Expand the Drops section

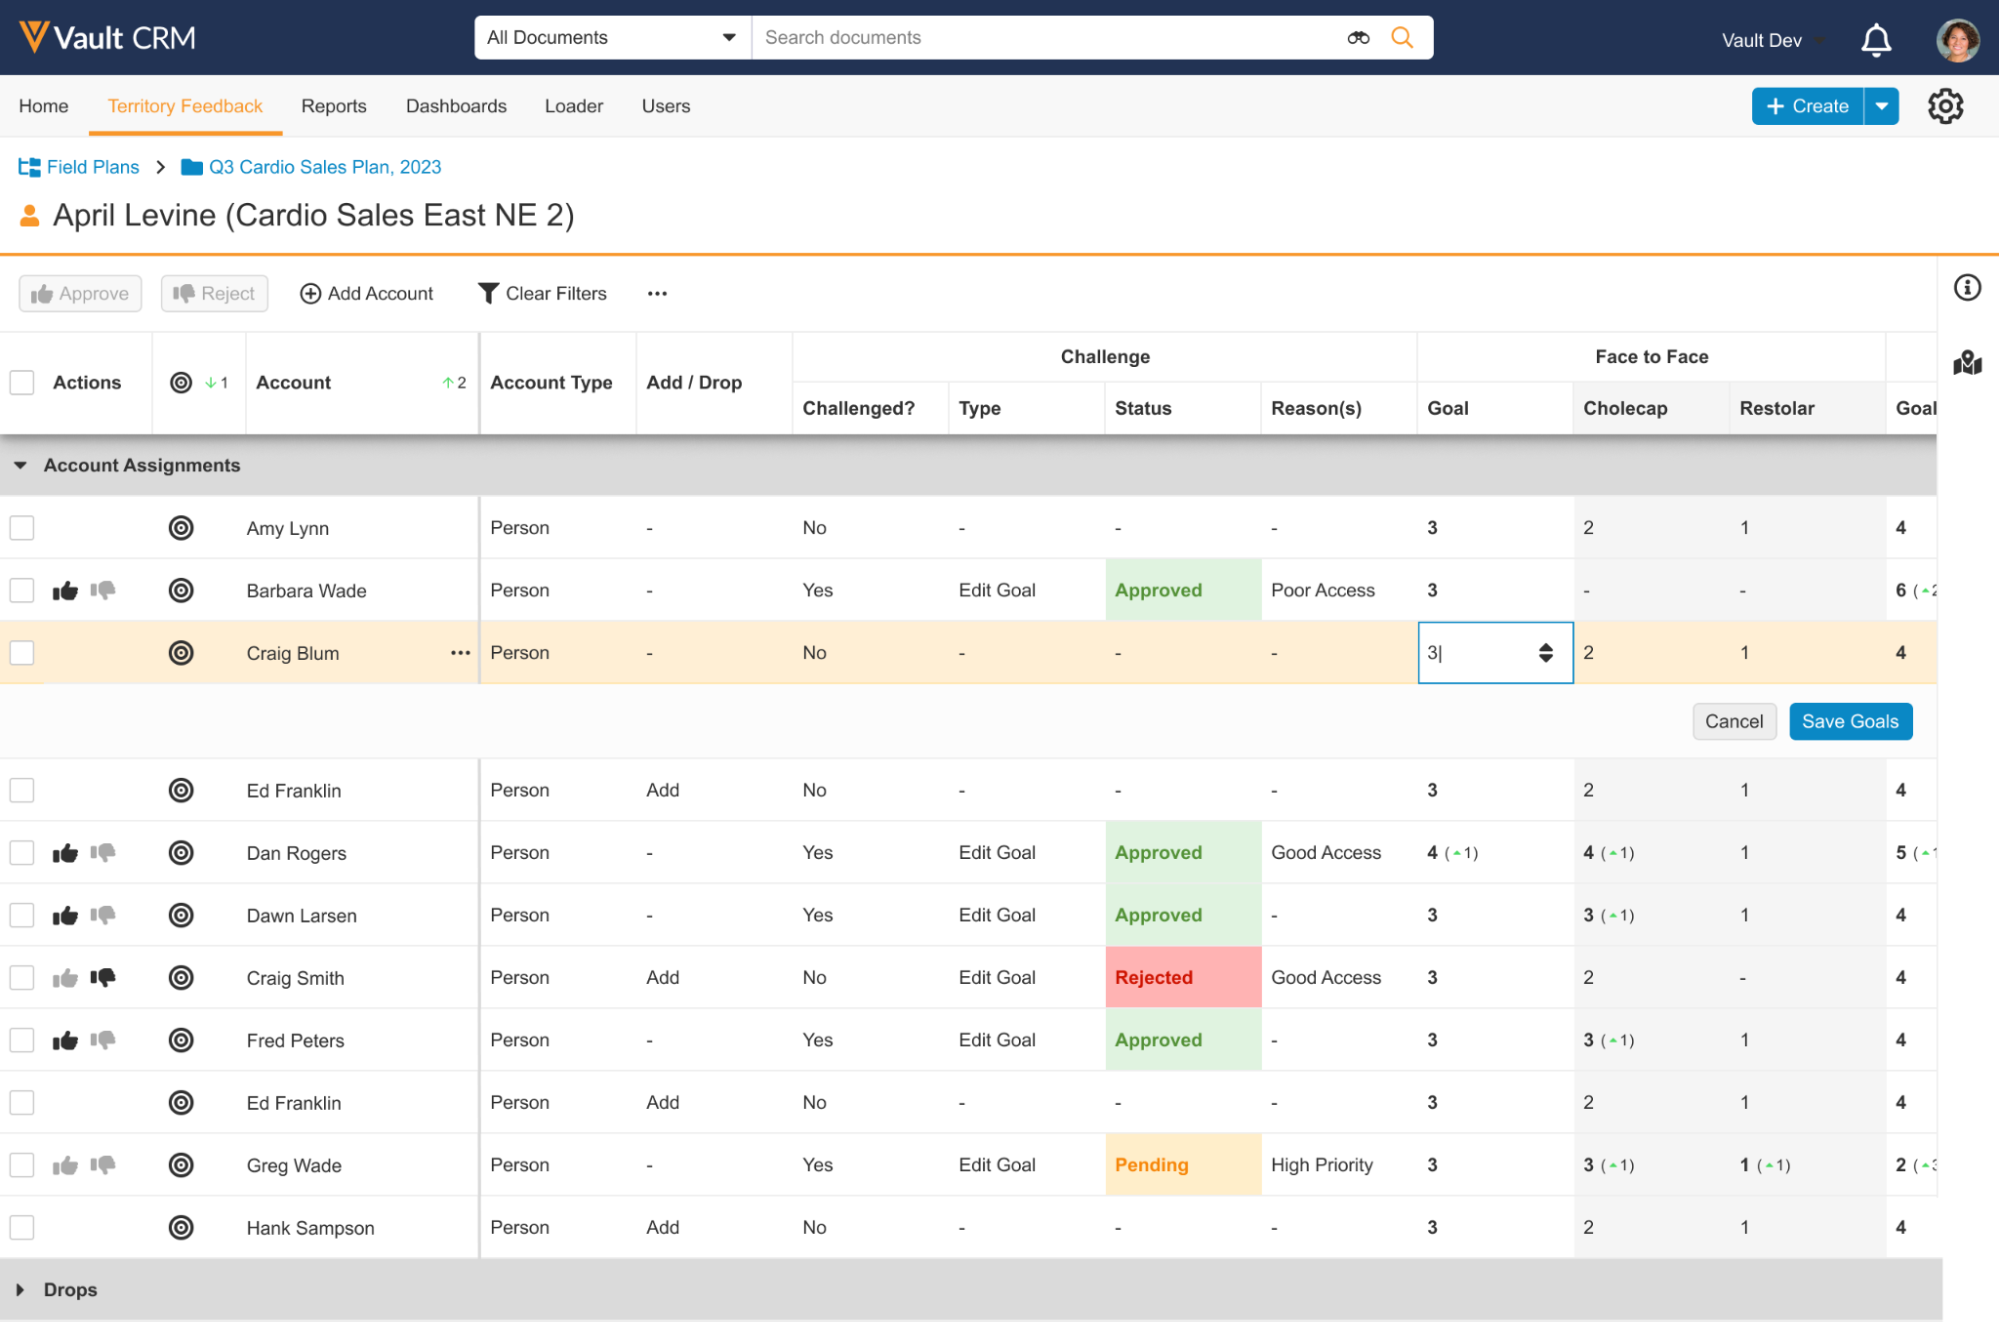pyautogui.click(x=20, y=1290)
